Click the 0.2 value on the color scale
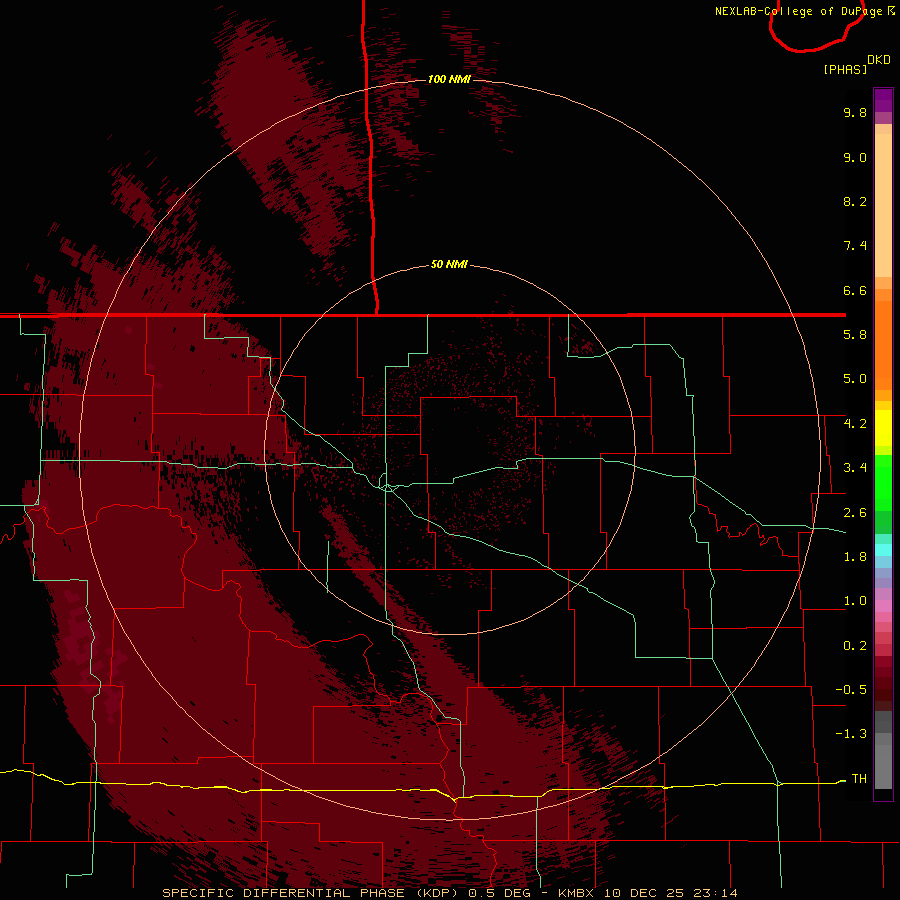900x900 pixels. (855, 646)
